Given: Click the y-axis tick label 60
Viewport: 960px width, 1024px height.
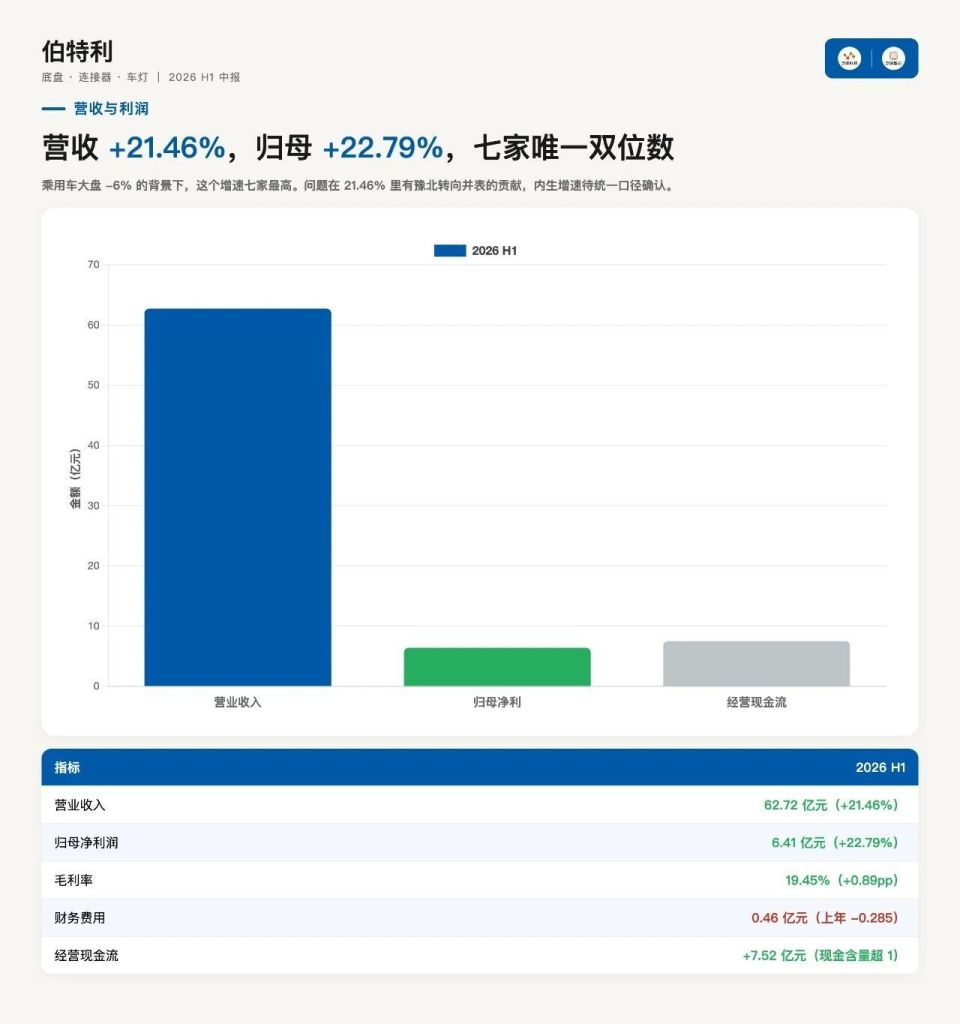Looking at the screenshot, I should 93,325.
